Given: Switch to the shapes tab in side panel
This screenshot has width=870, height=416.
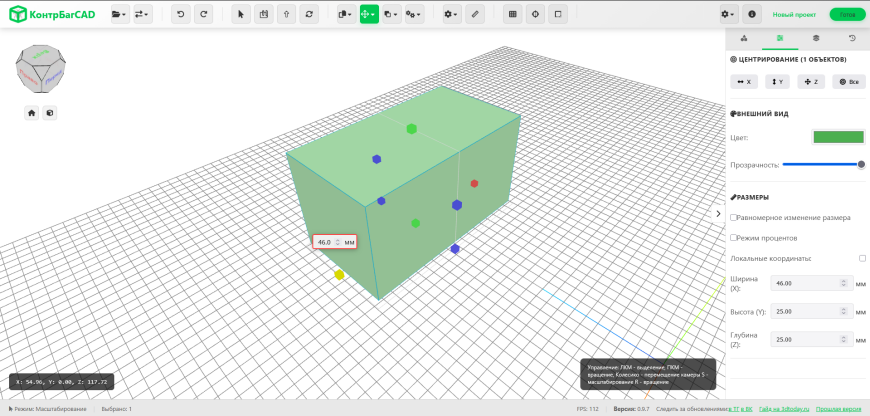Looking at the screenshot, I should point(743,38).
